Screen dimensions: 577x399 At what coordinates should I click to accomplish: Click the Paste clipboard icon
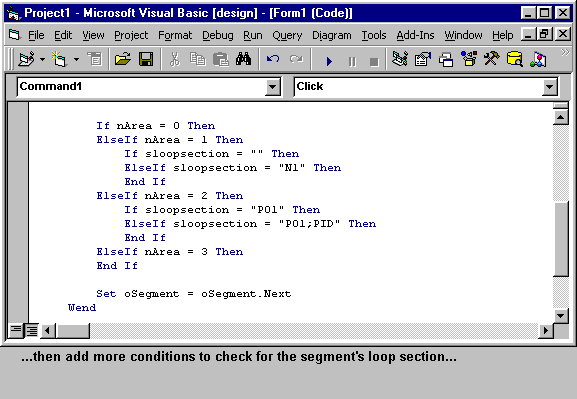point(221,59)
